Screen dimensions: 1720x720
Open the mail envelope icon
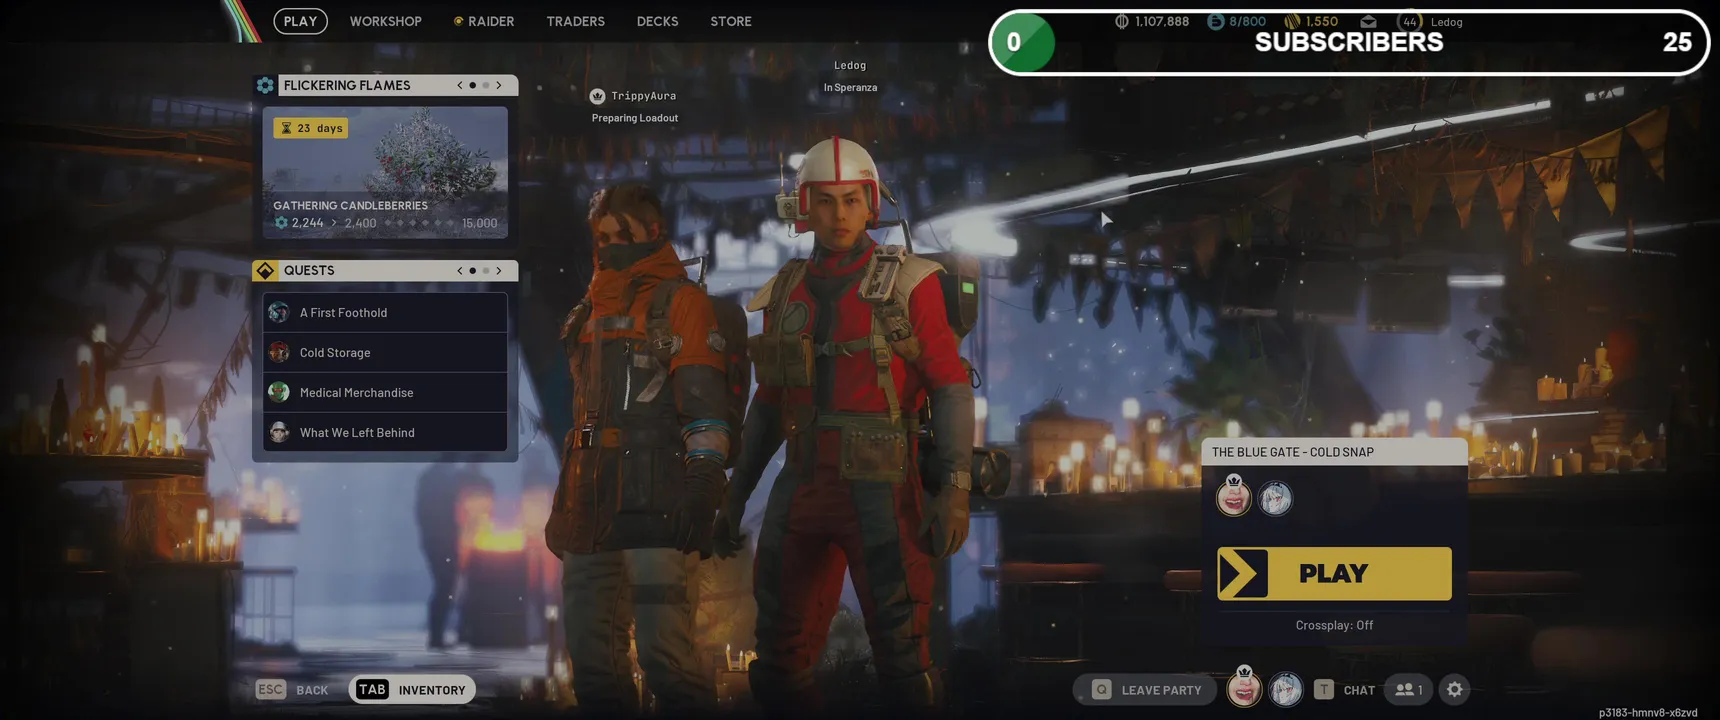coord(1368,21)
